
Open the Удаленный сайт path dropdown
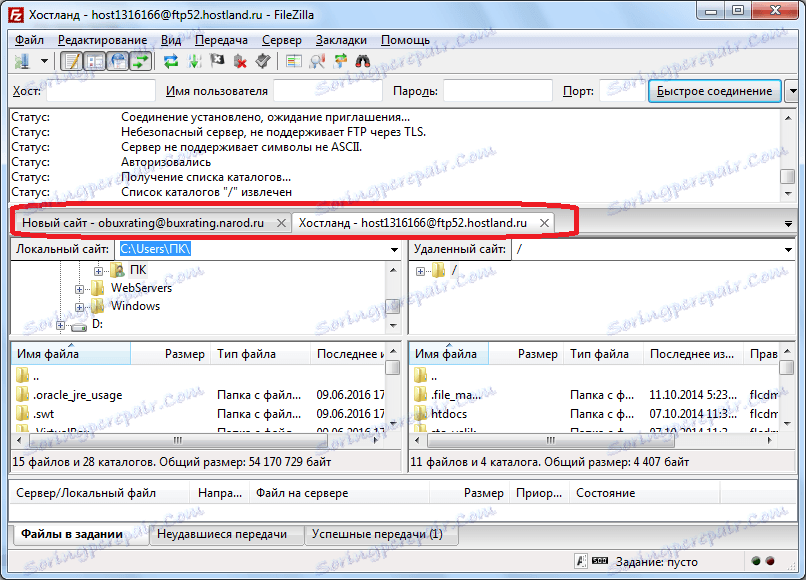click(789, 249)
